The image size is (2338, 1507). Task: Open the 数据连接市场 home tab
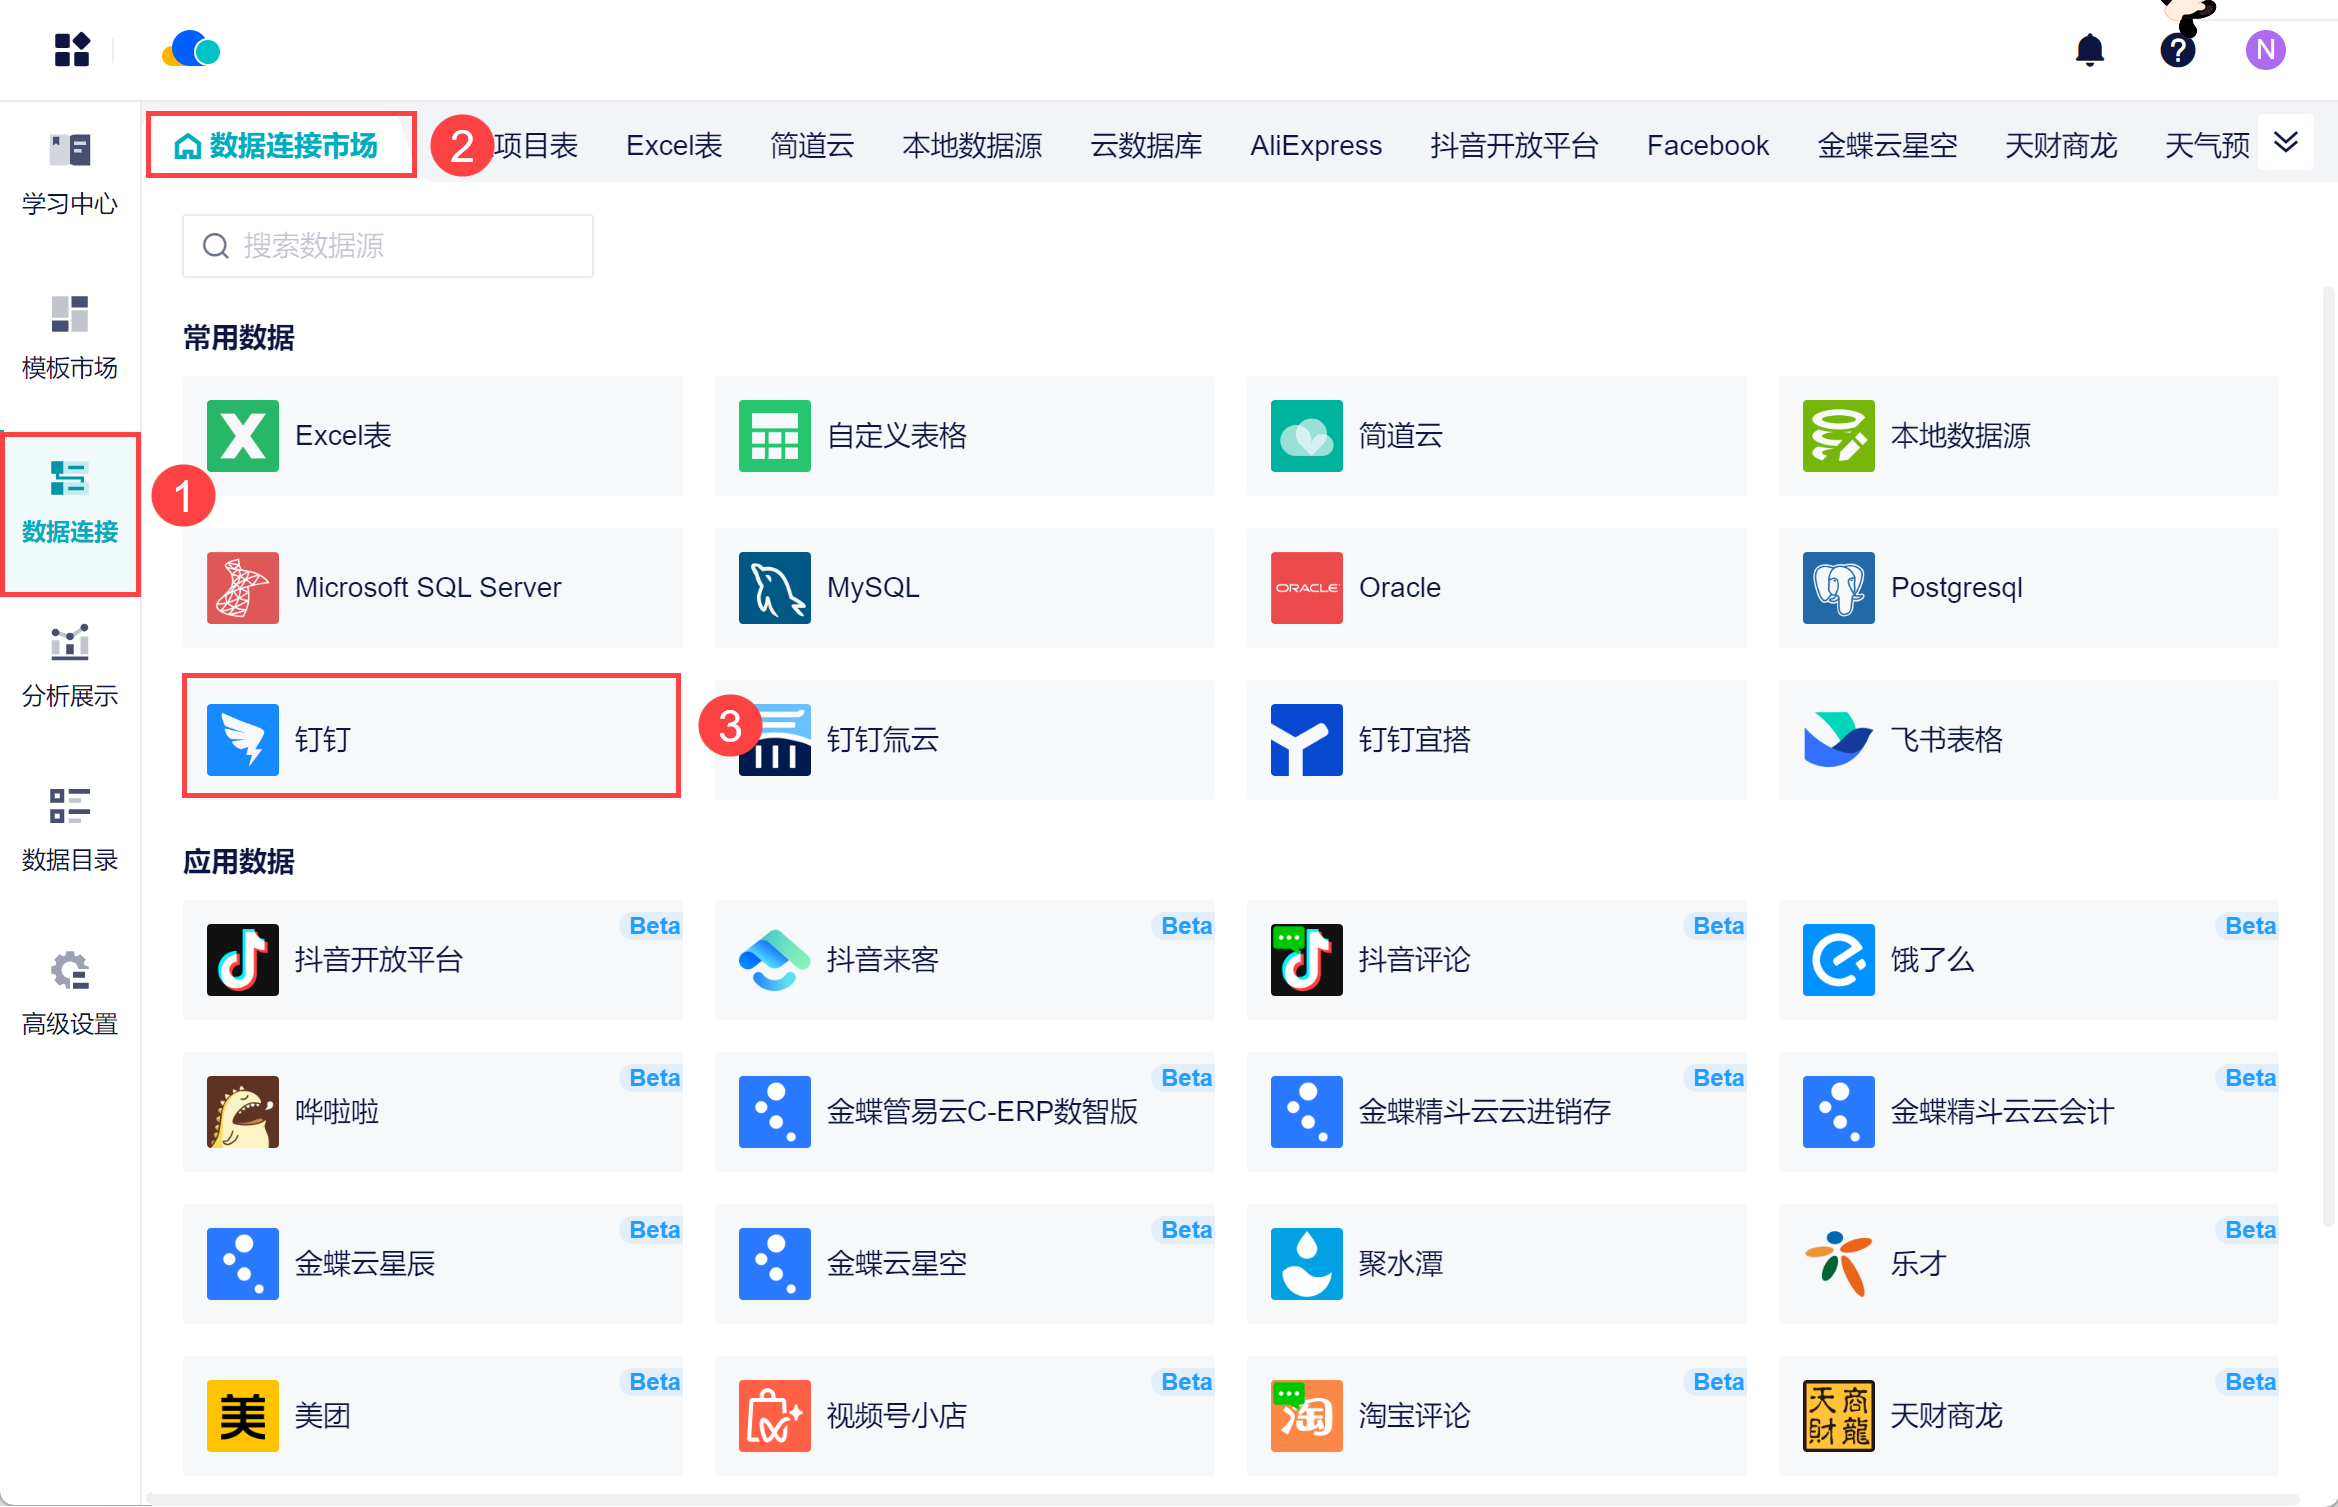coord(280,146)
